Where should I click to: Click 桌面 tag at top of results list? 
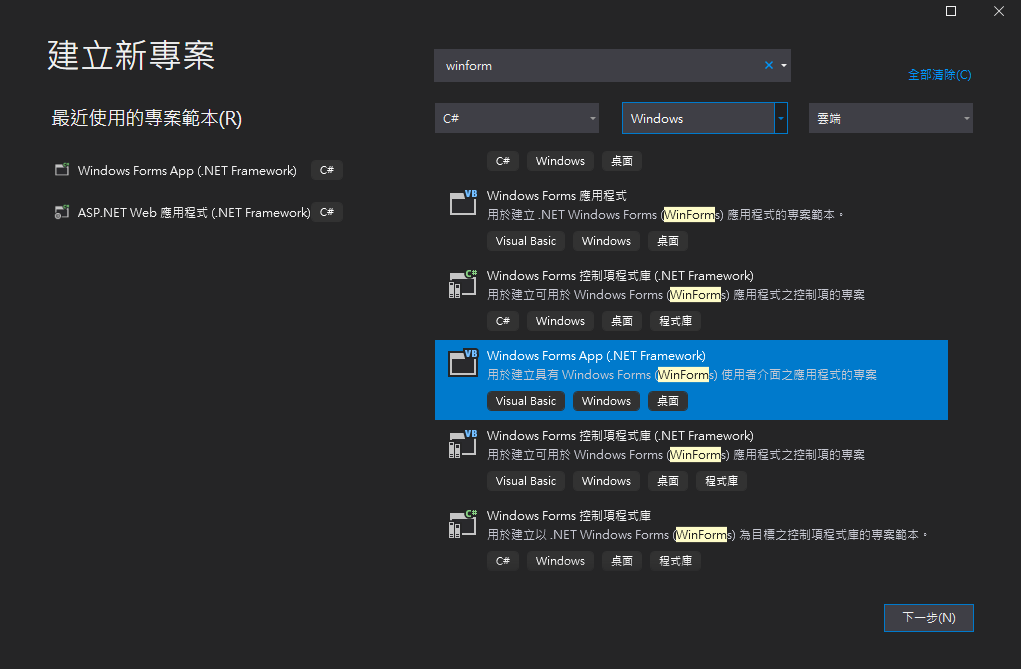(x=622, y=161)
